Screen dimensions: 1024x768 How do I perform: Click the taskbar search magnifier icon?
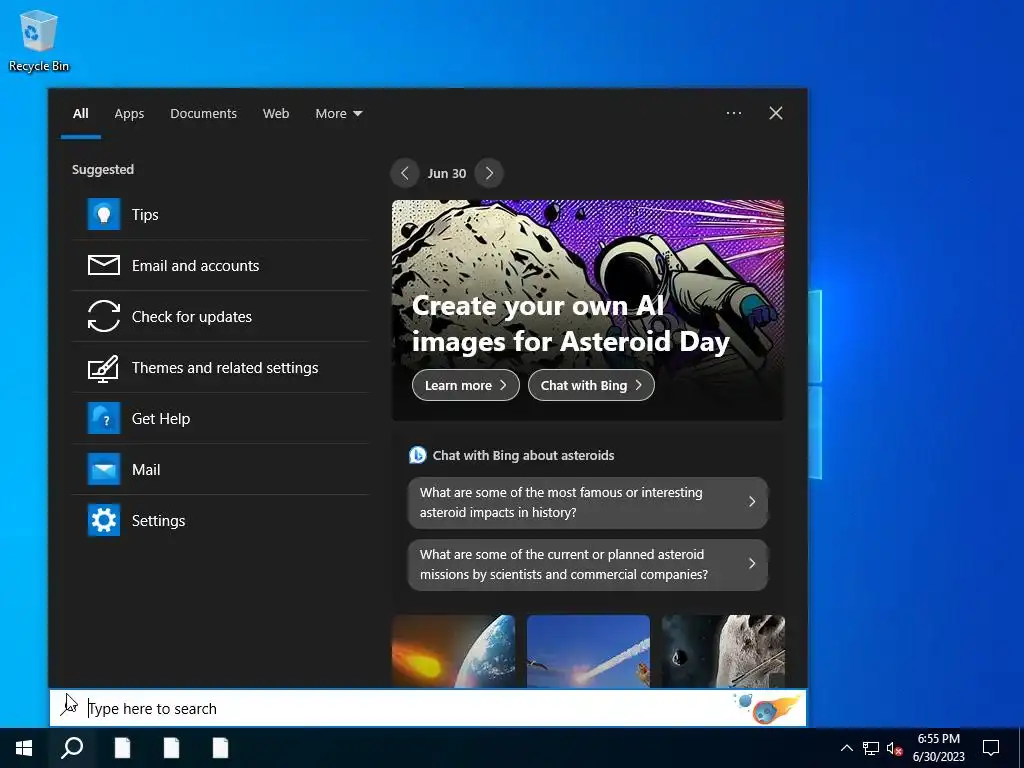pos(72,748)
